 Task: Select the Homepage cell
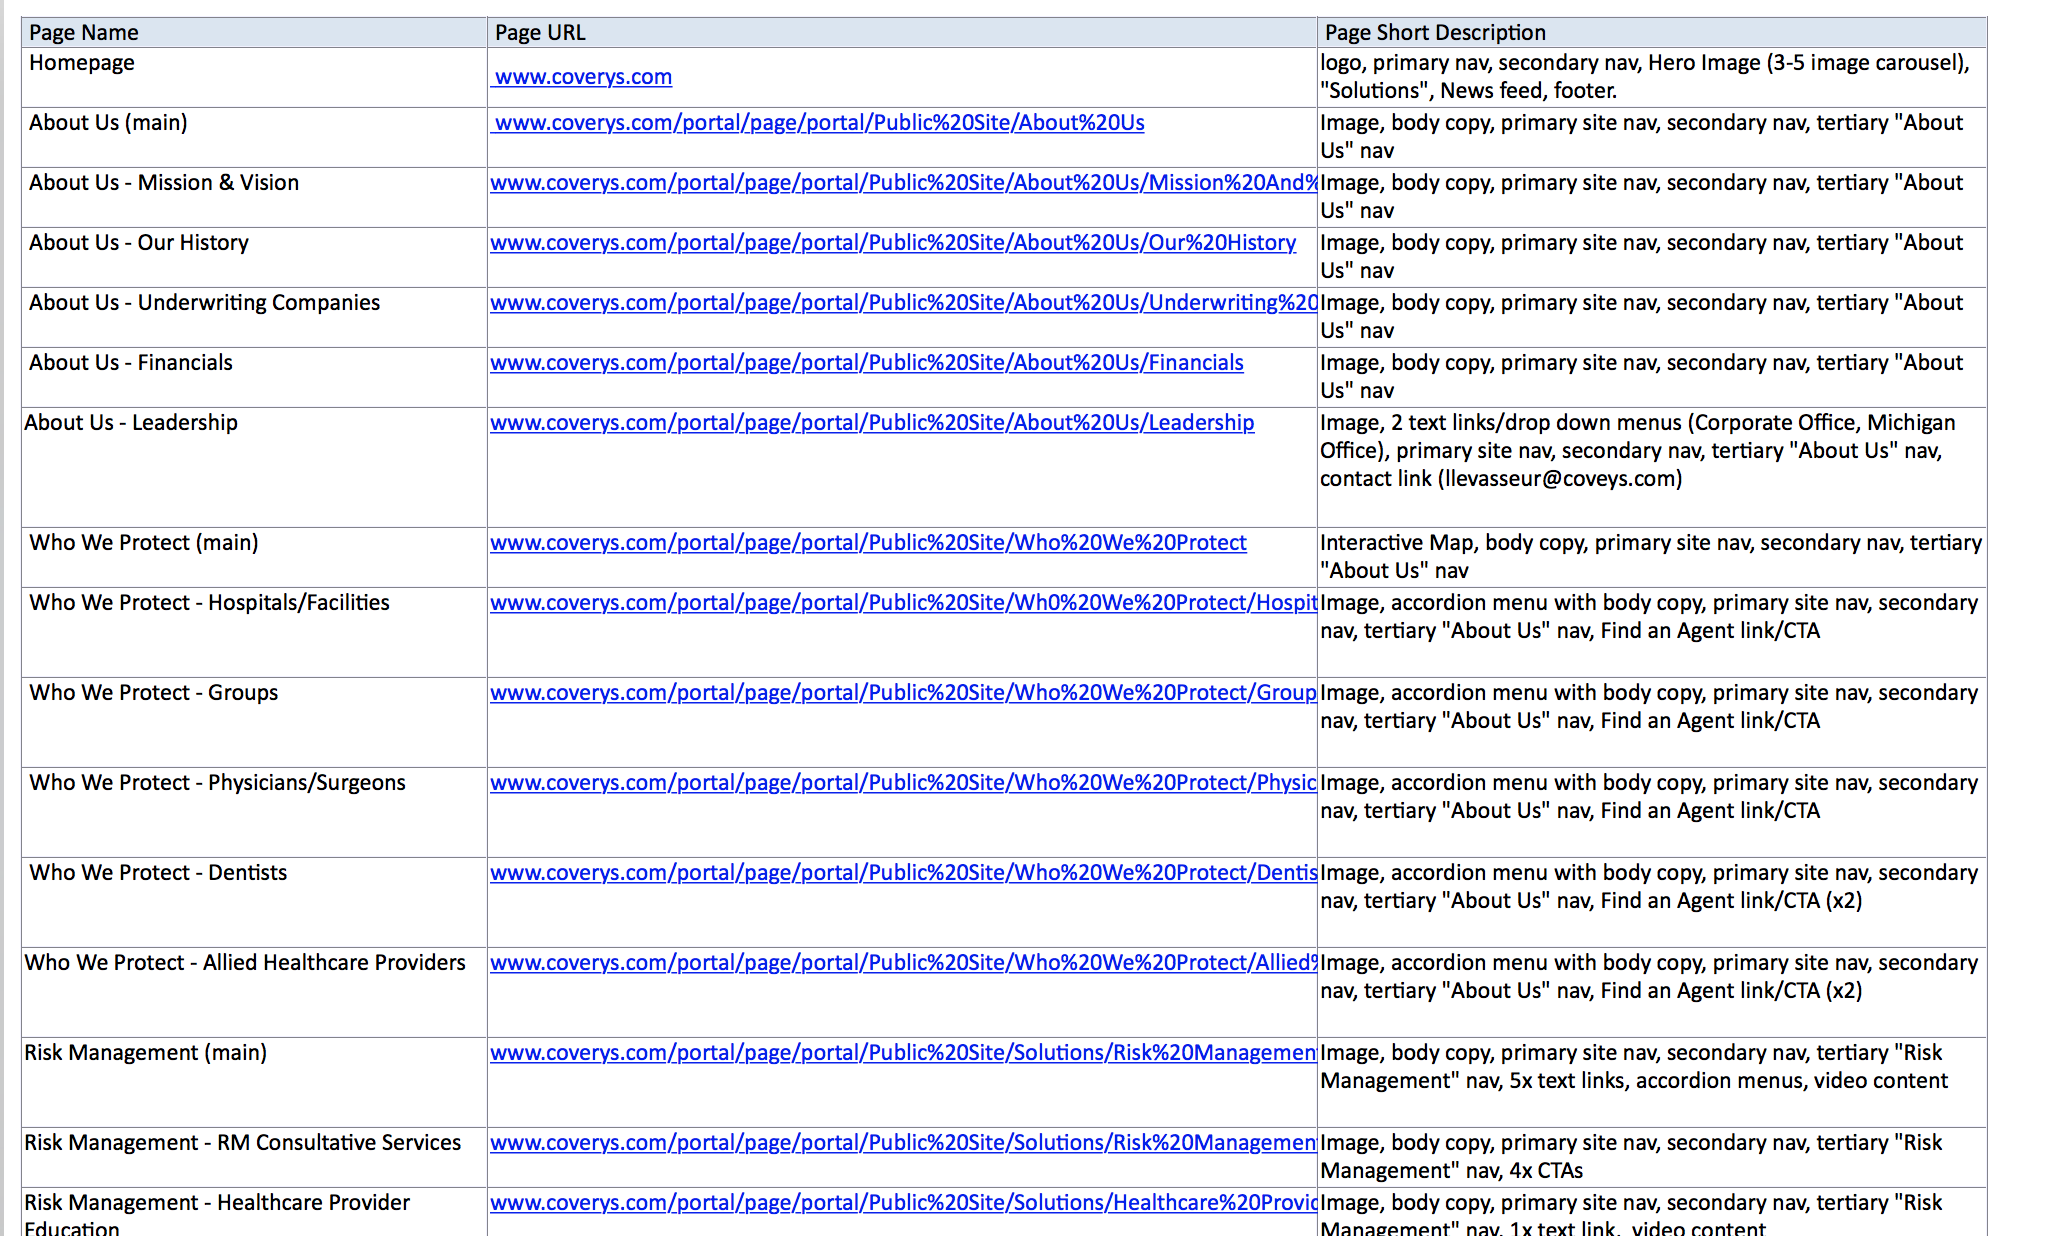pyautogui.click(x=254, y=77)
